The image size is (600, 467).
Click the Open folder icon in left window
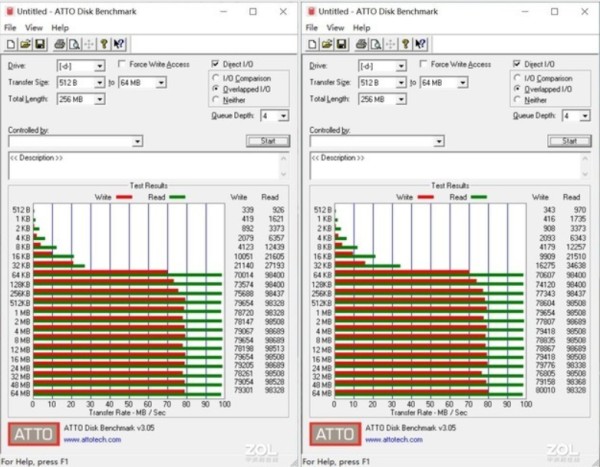pos(24,44)
